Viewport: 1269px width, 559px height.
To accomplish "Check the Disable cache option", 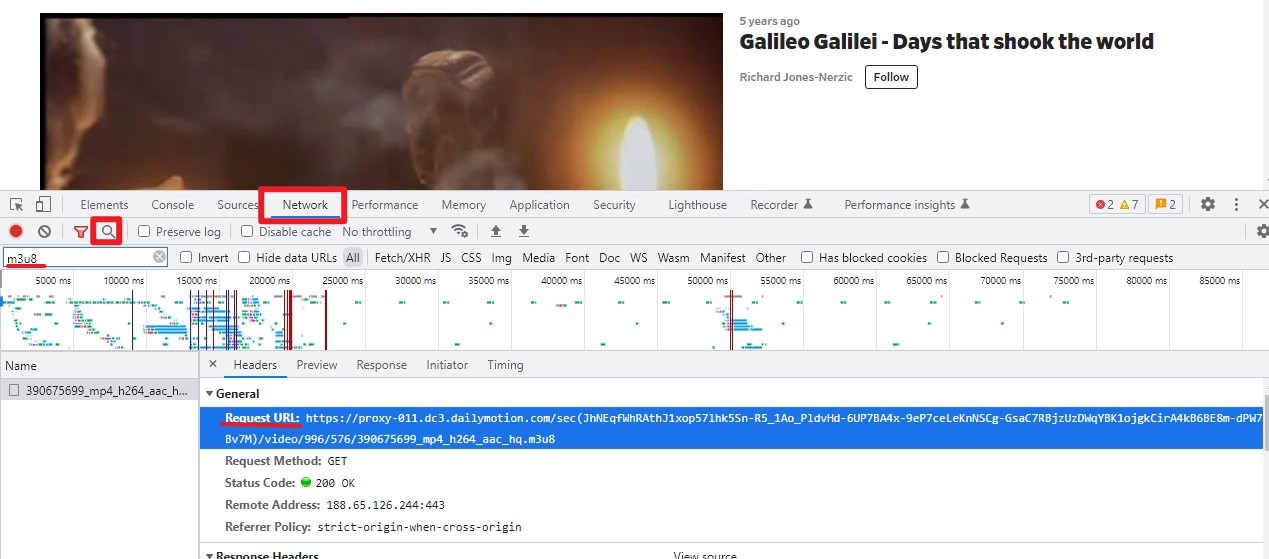I will point(247,231).
